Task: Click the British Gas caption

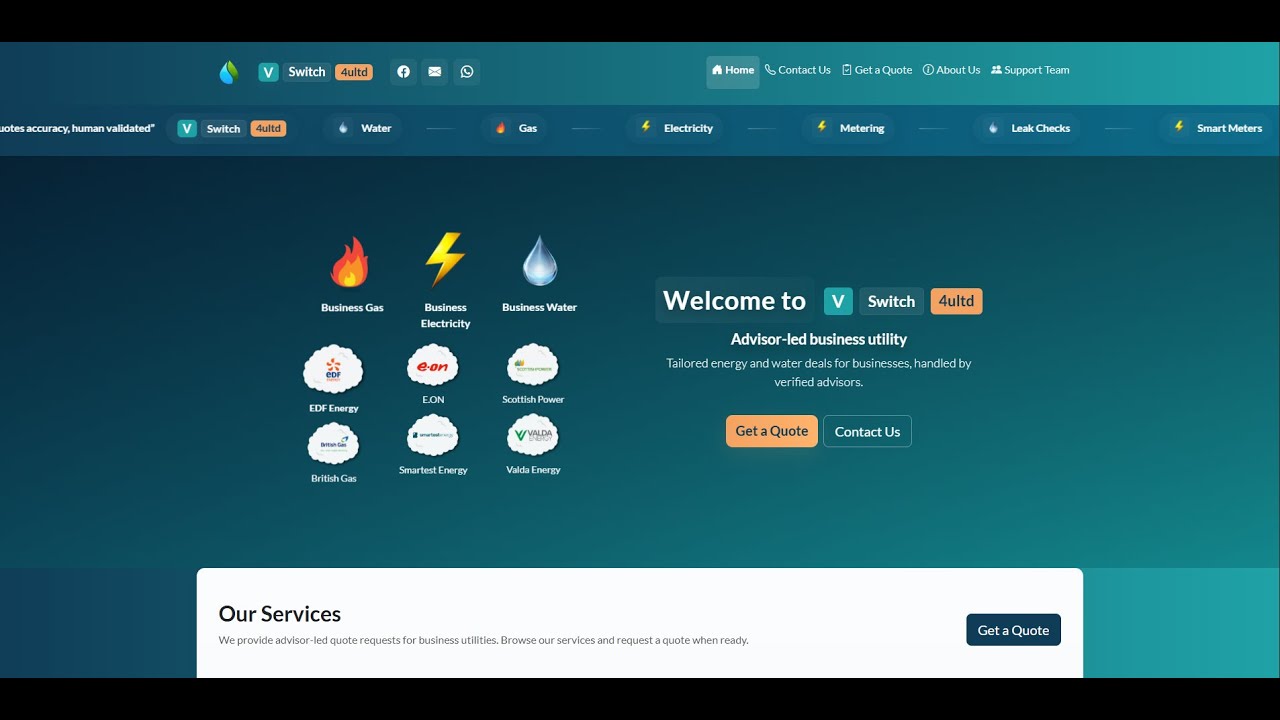Action: click(x=333, y=478)
